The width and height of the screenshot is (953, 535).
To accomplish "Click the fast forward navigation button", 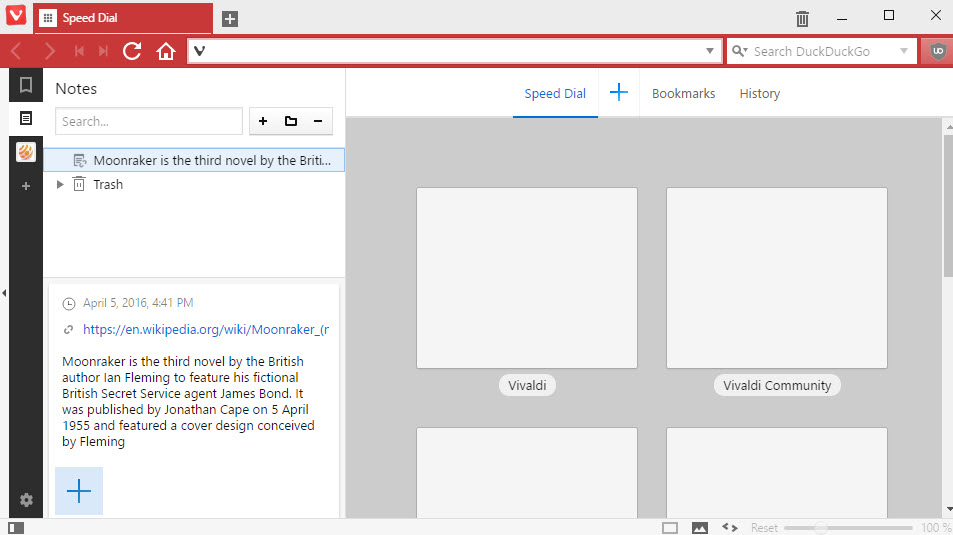I will click(x=103, y=51).
